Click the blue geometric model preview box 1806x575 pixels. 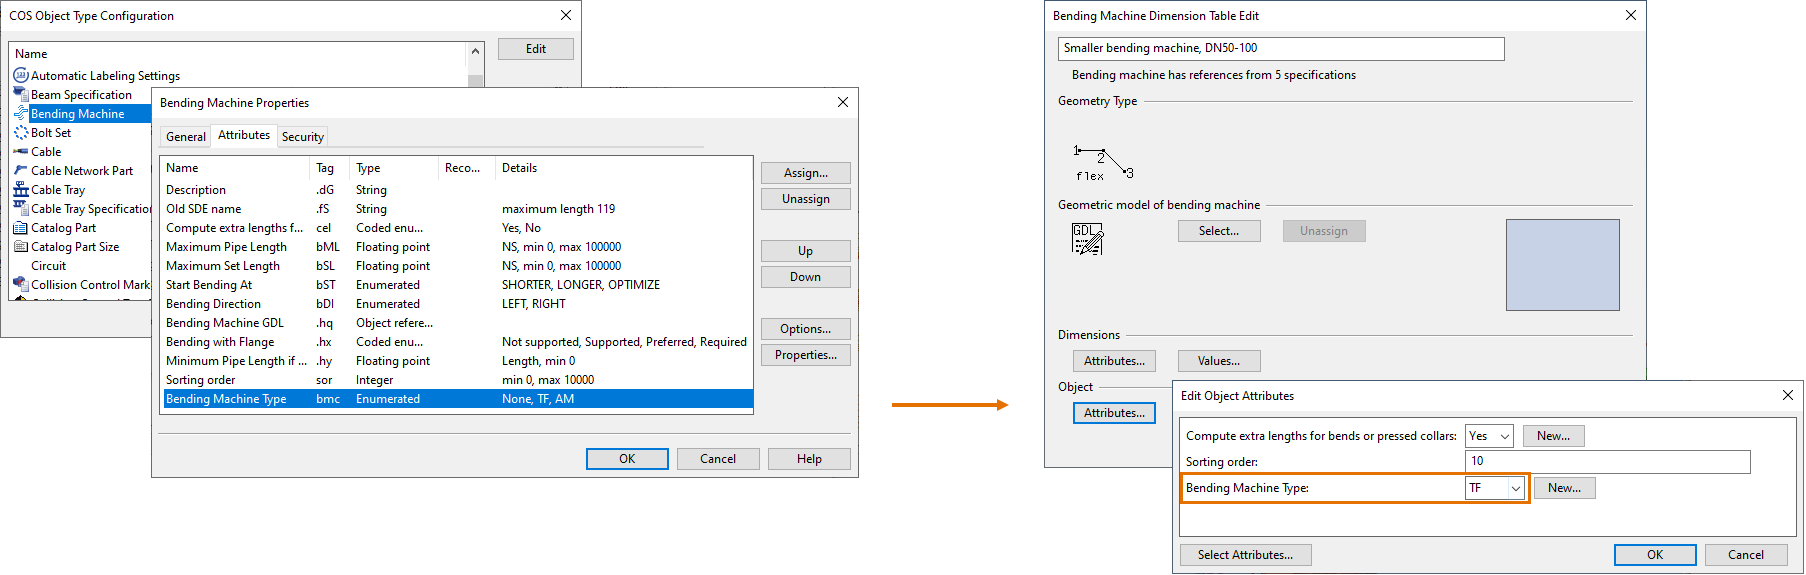coord(1562,265)
